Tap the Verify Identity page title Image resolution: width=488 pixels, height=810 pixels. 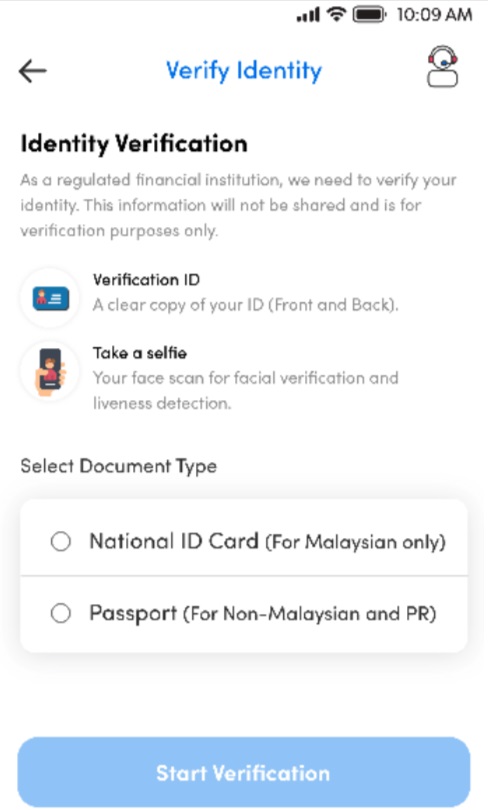point(244,71)
